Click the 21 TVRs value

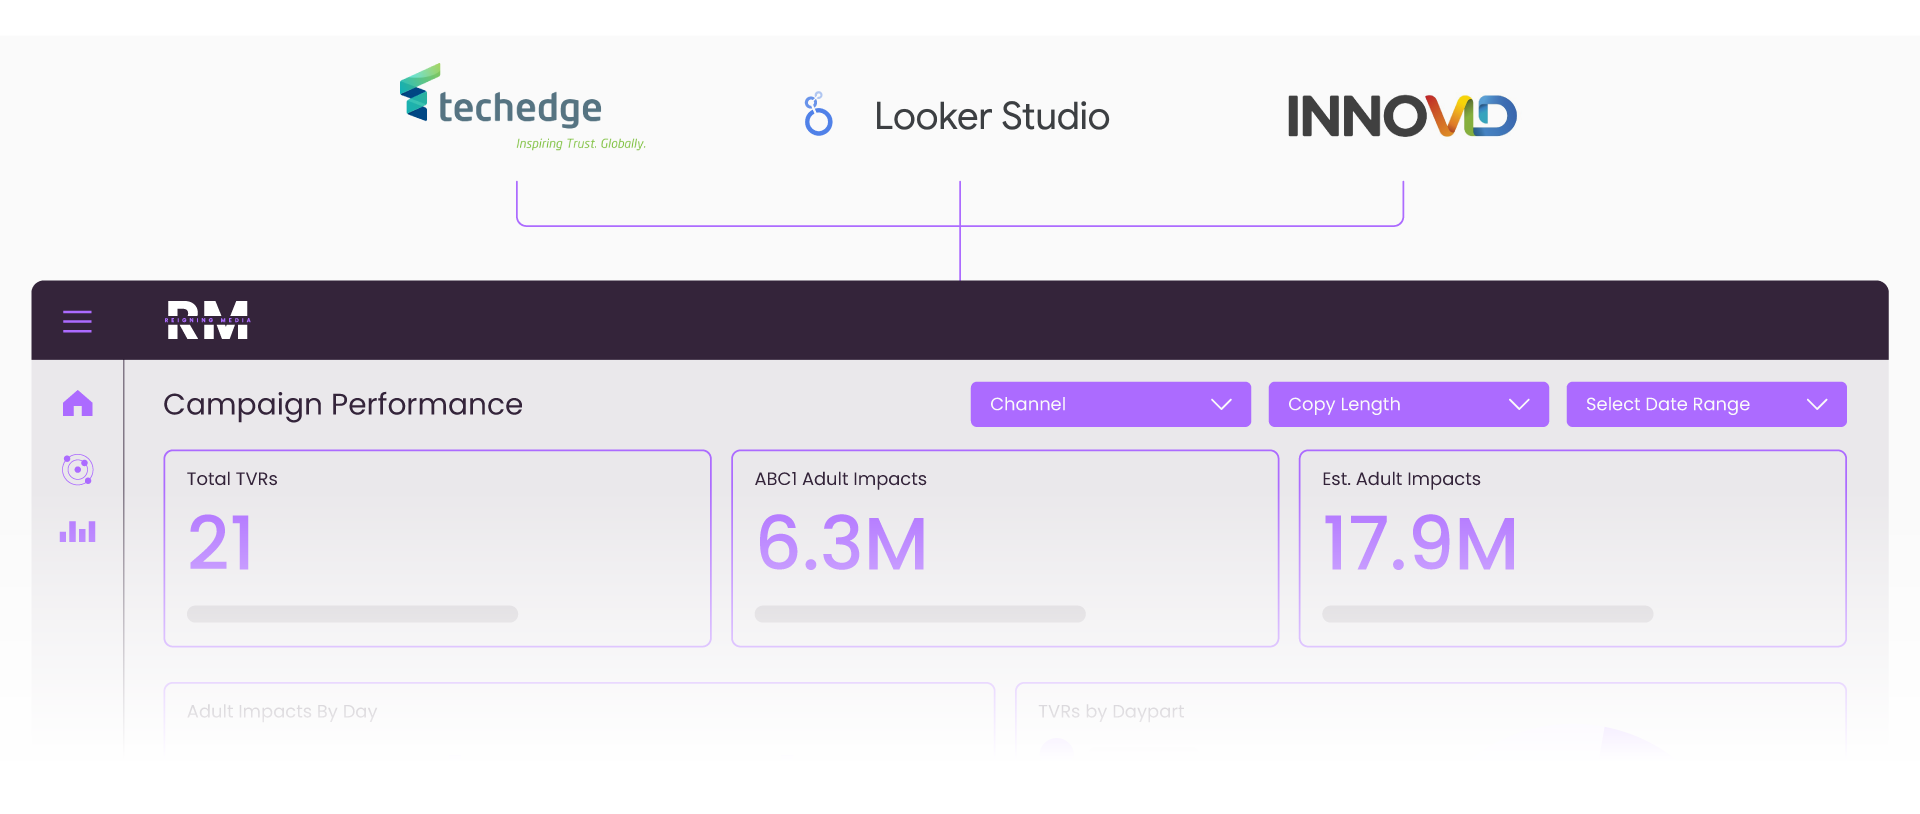[221, 544]
